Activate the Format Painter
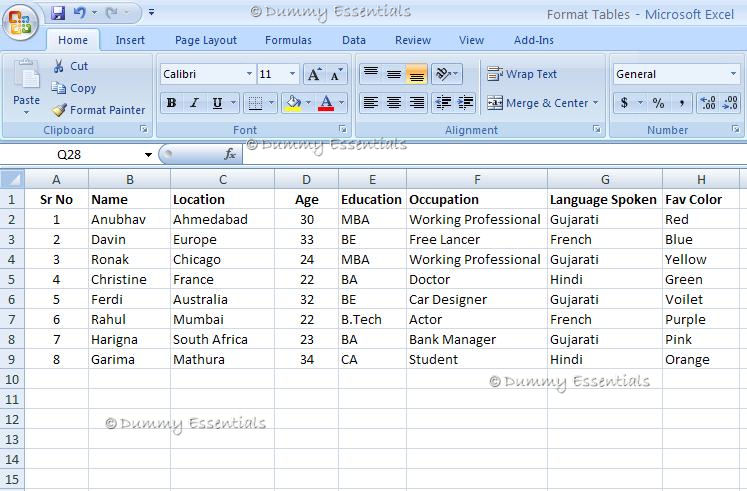 99,110
